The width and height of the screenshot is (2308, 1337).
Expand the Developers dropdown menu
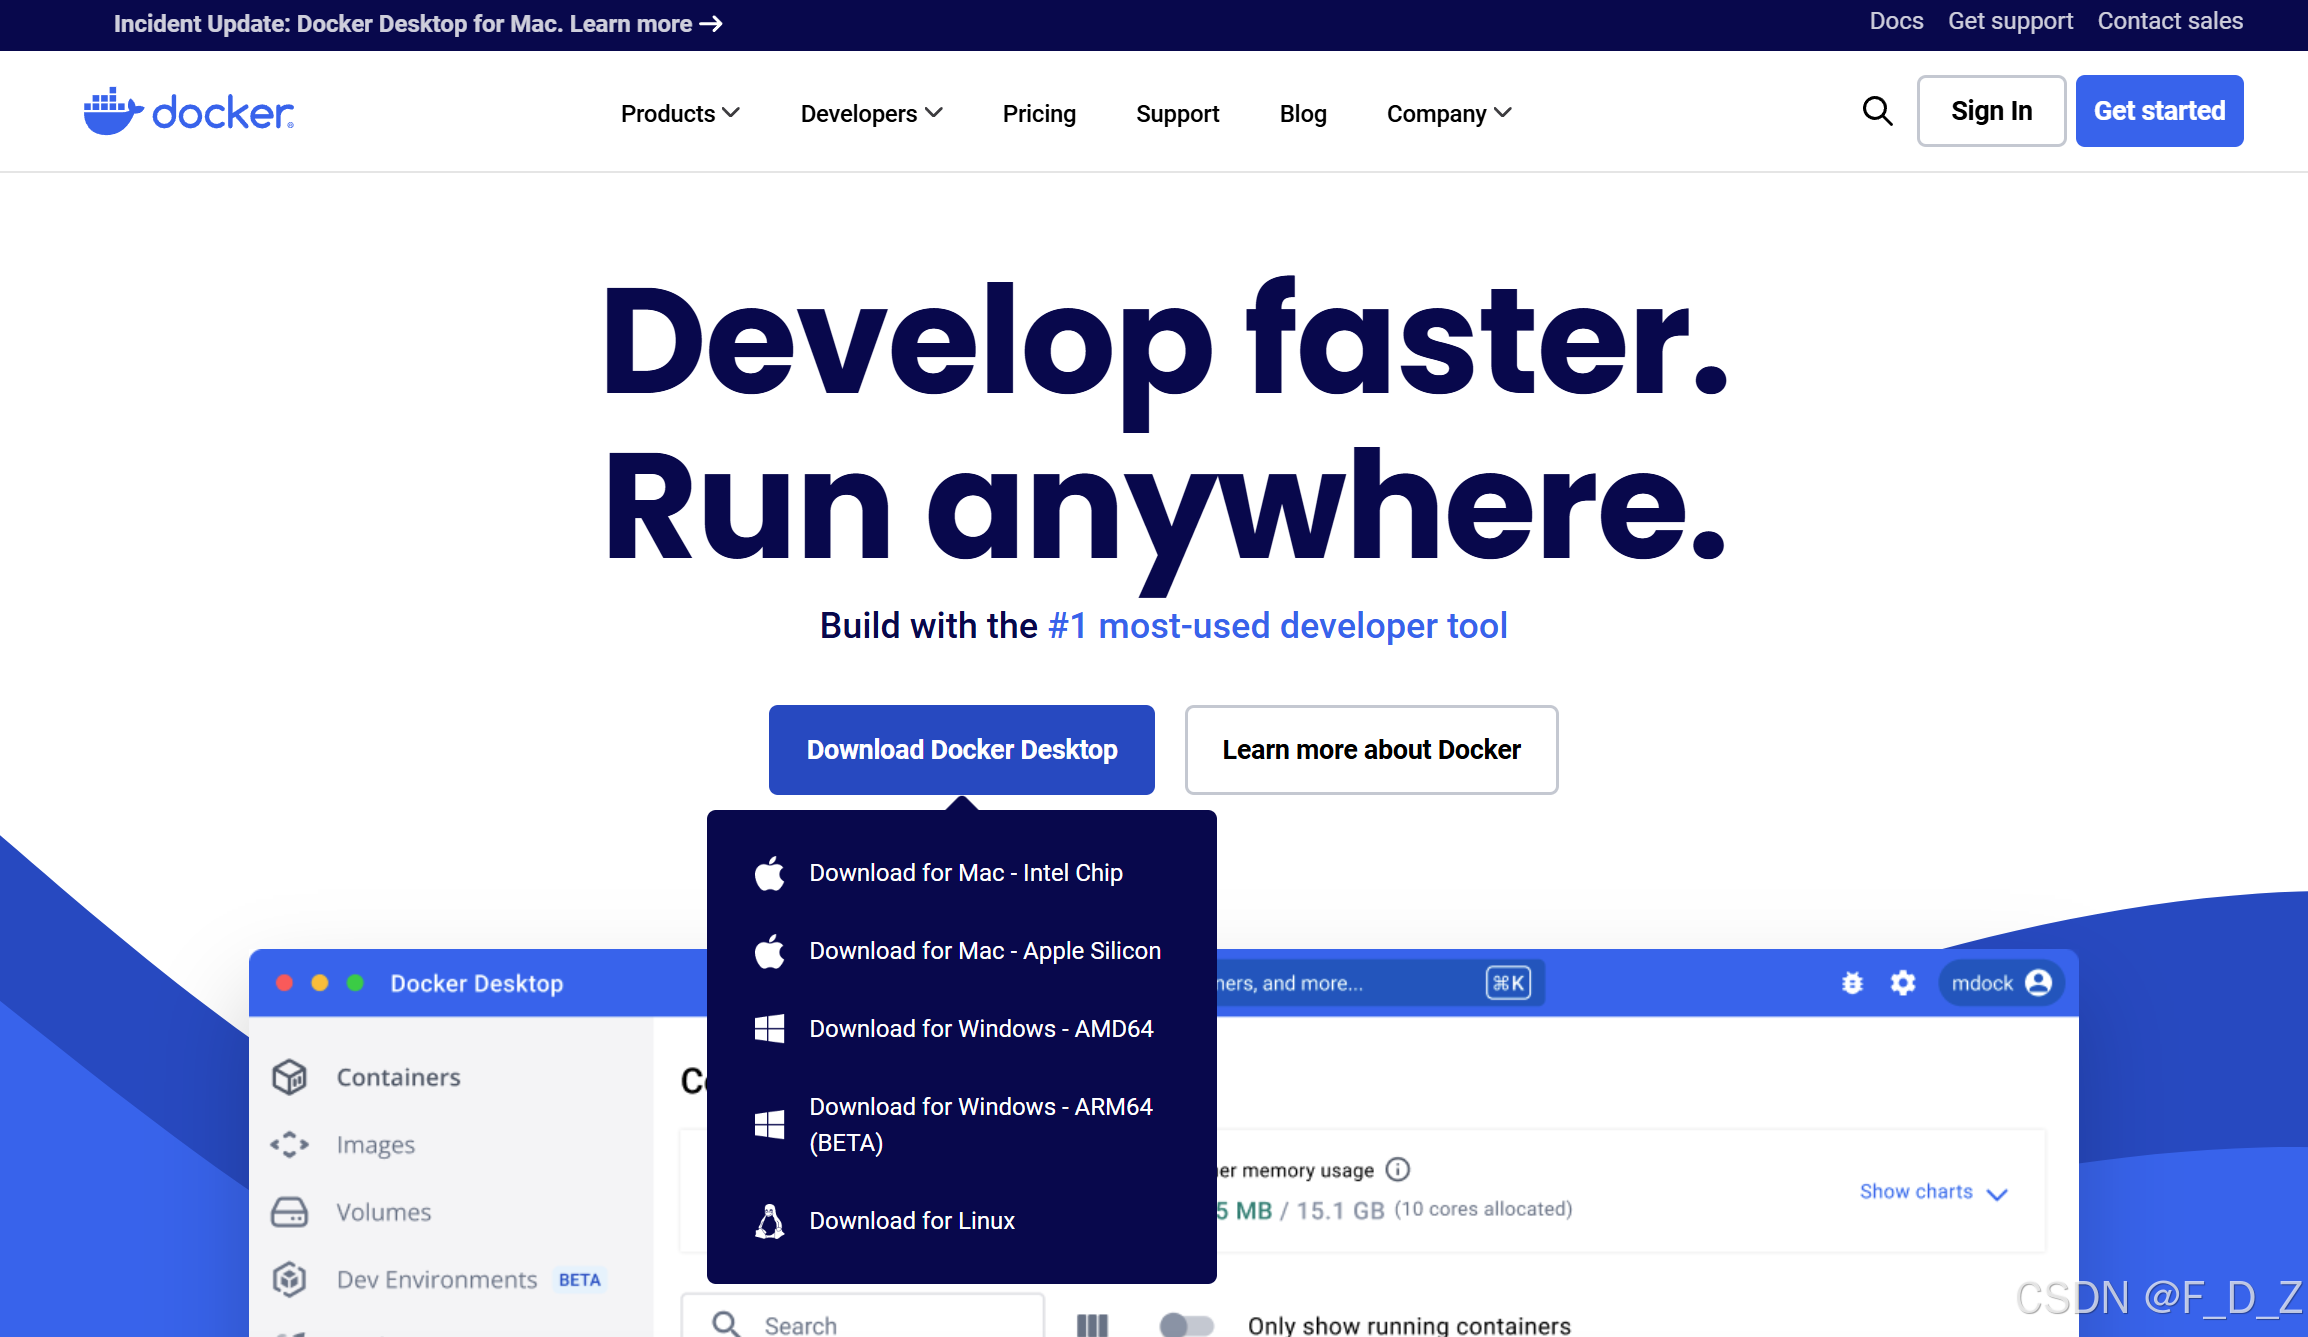[x=871, y=113]
